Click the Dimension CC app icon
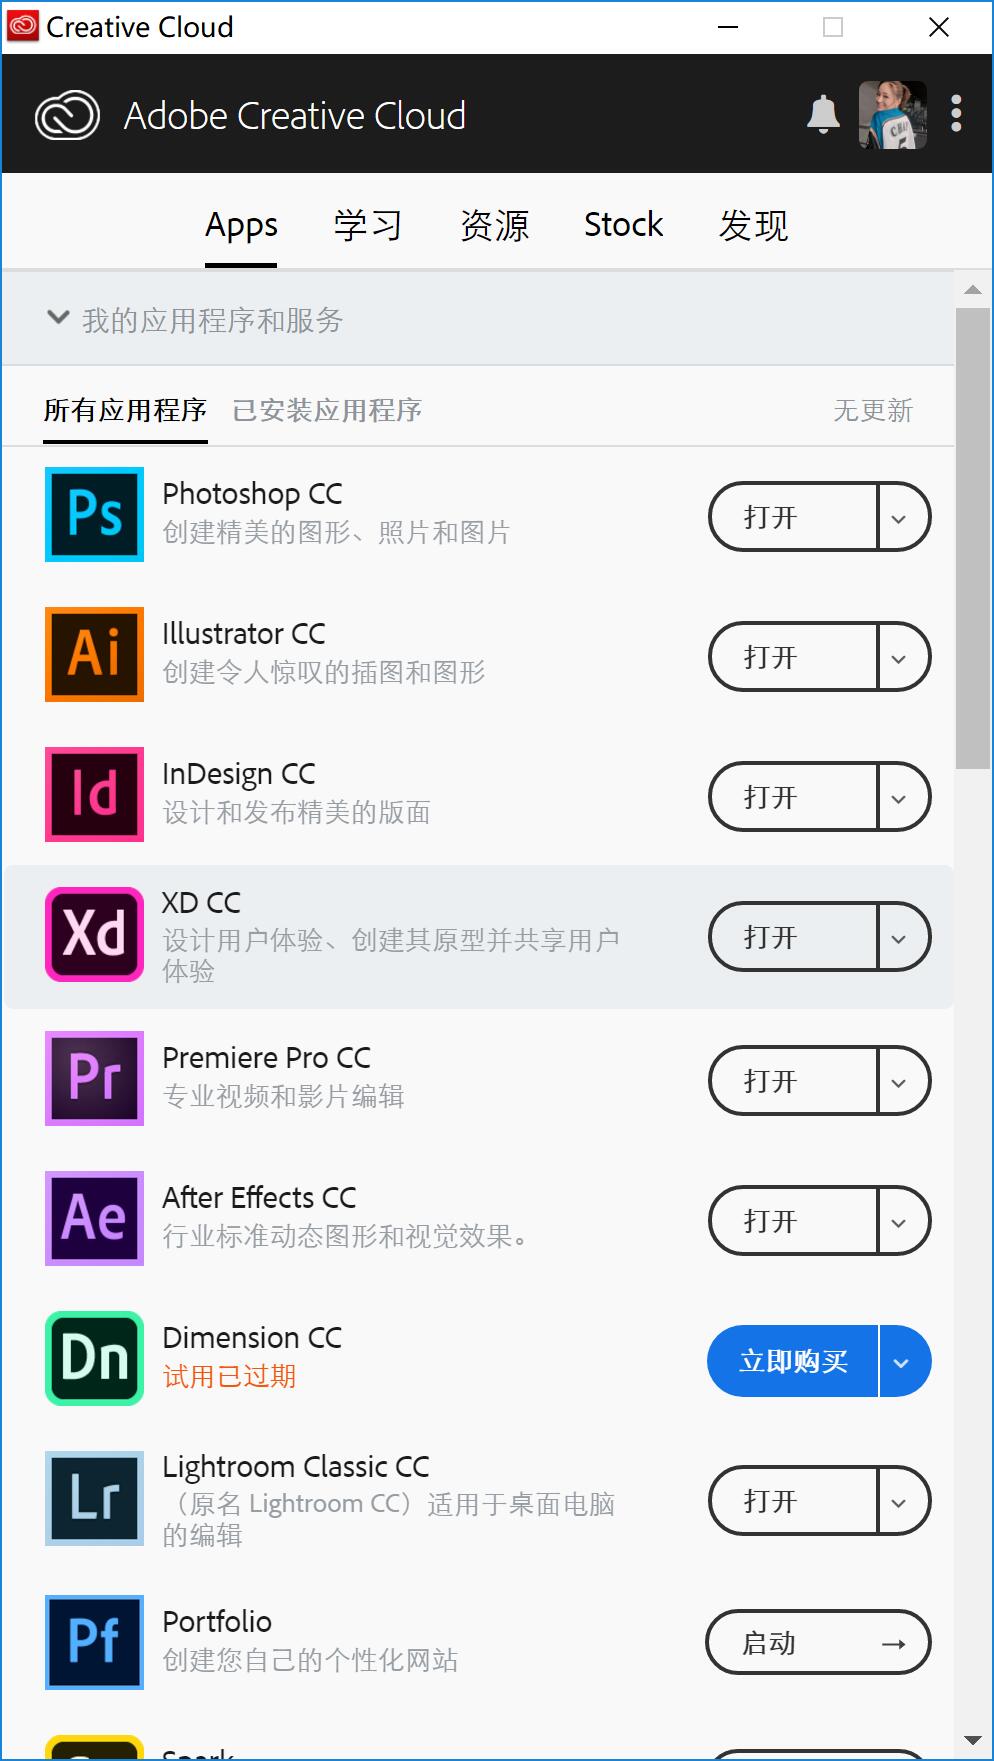 coord(94,1358)
